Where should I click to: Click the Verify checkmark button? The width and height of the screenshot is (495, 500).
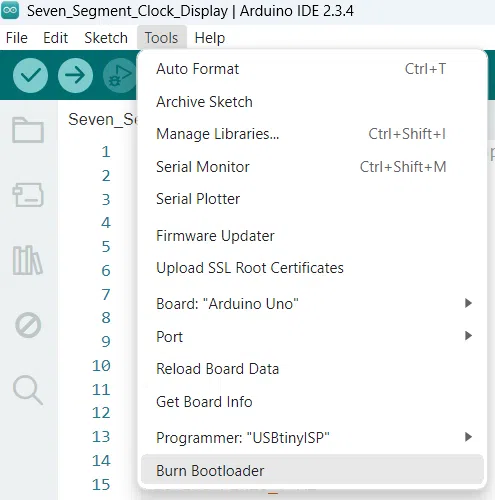click(x=30, y=75)
